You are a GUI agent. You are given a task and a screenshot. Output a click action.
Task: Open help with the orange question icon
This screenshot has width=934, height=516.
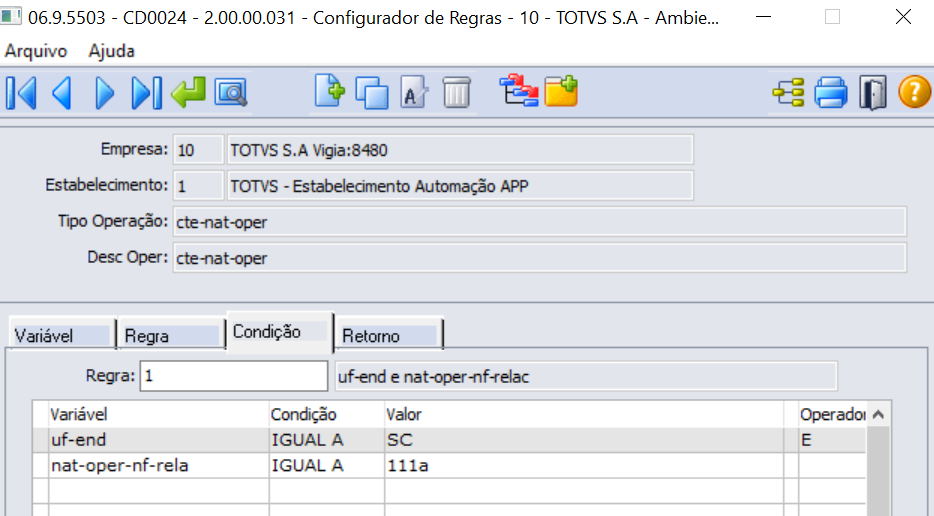click(x=914, y=93)
